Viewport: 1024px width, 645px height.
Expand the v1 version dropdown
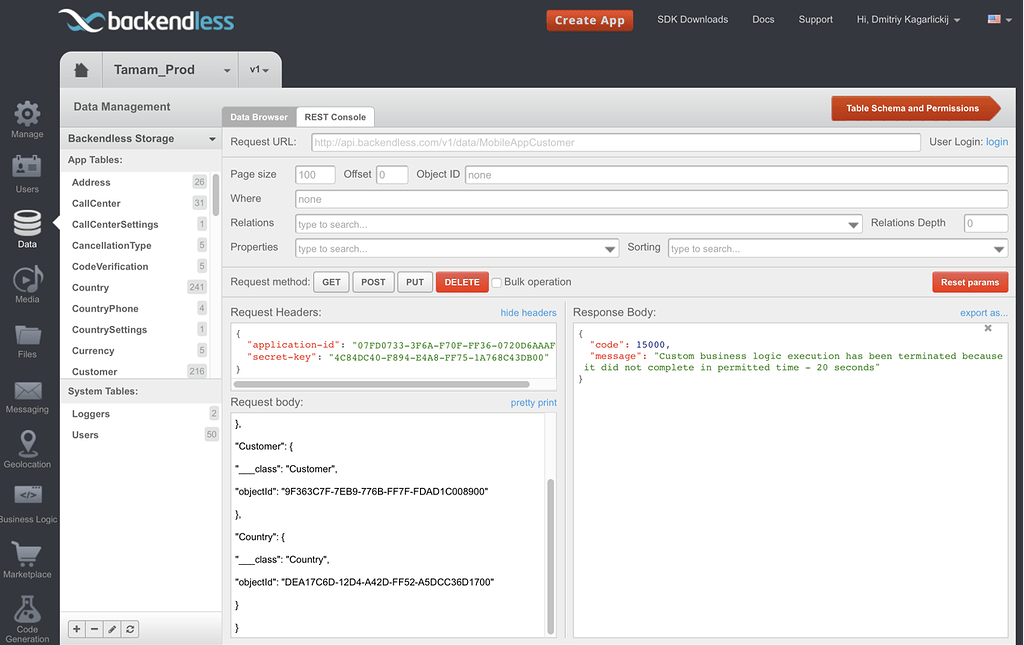[258, 69]
